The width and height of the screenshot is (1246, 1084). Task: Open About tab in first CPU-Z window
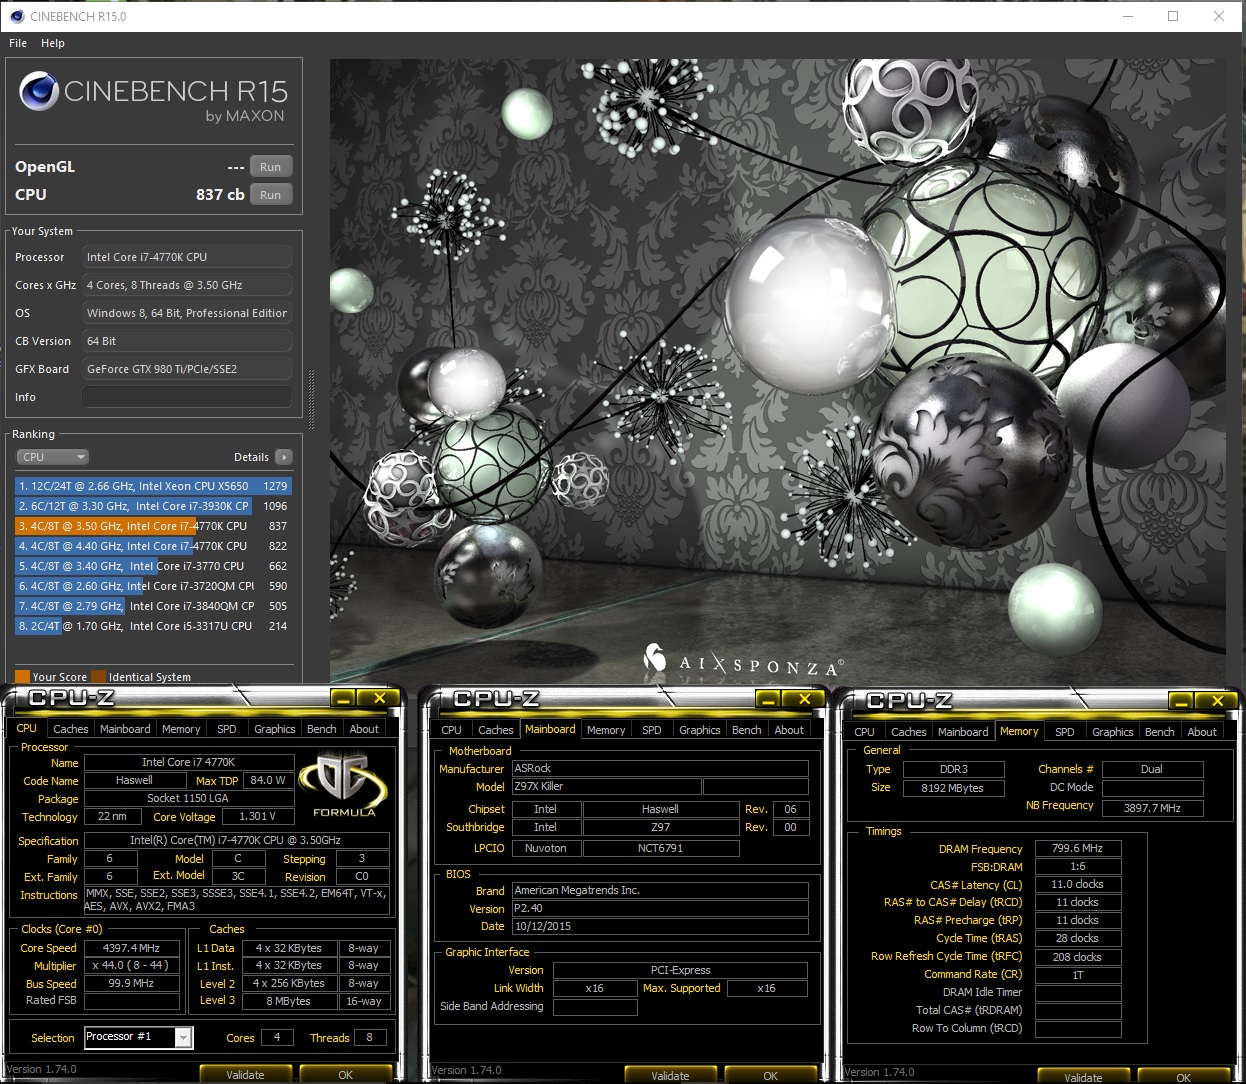(364, 729)
